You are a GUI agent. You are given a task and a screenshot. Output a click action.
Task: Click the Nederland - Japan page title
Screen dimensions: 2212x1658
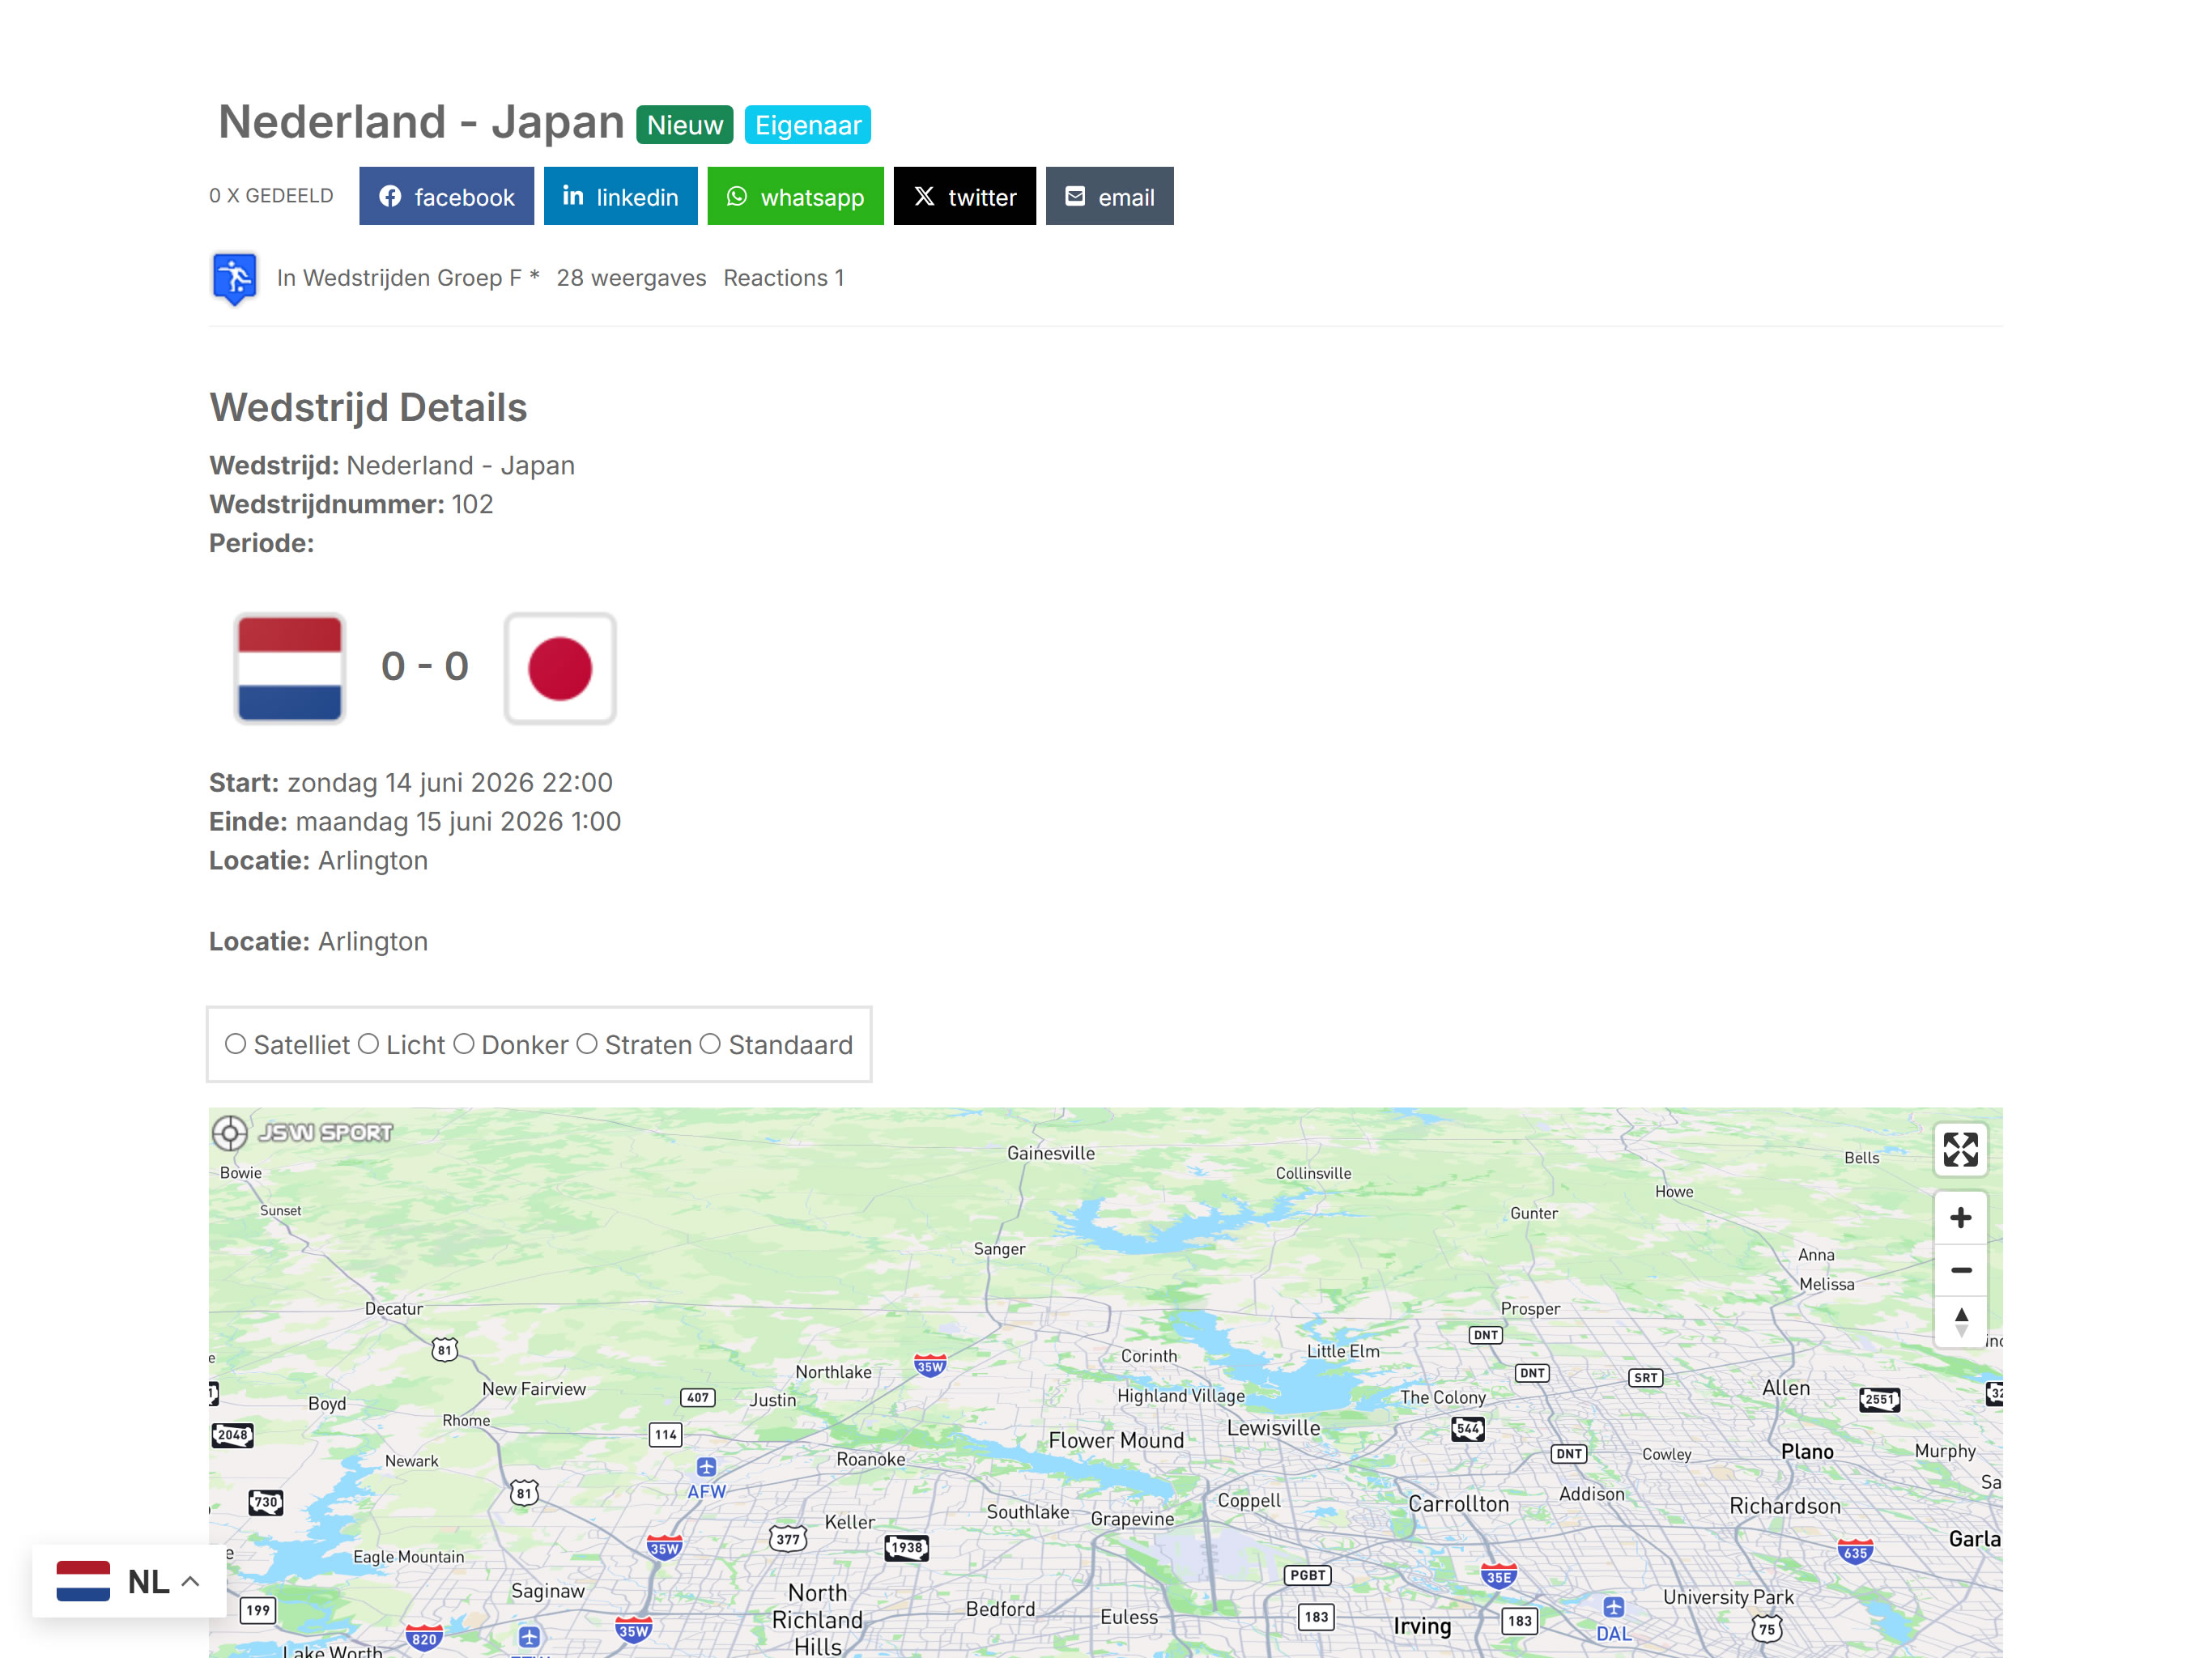click(421, 122)
